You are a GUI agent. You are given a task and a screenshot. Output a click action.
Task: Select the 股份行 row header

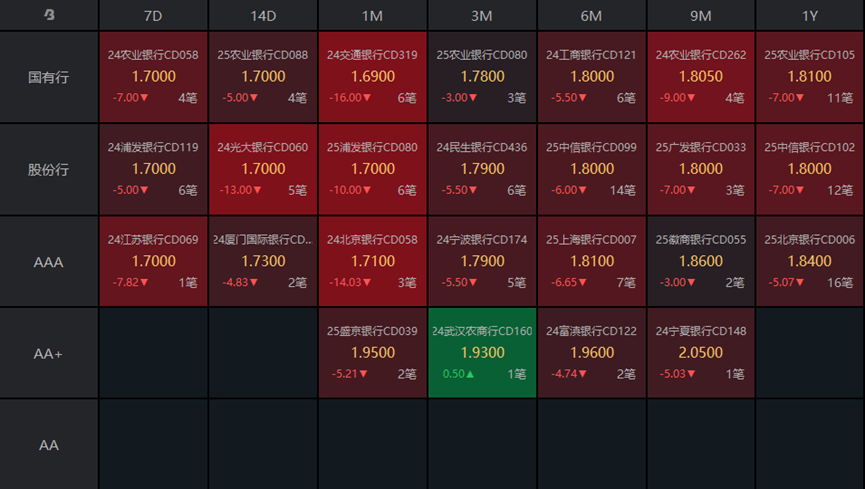pyautogui.click(x=49, y=169)
